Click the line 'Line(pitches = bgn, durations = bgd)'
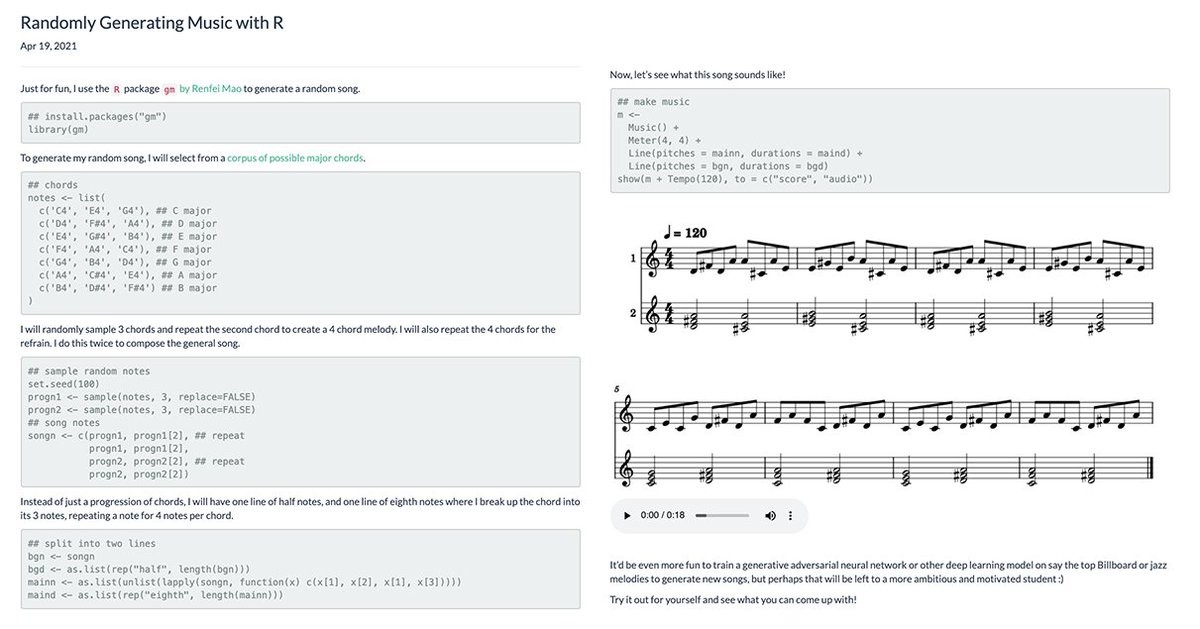Screen dimensions: 1200x629 tap(729, 167)
